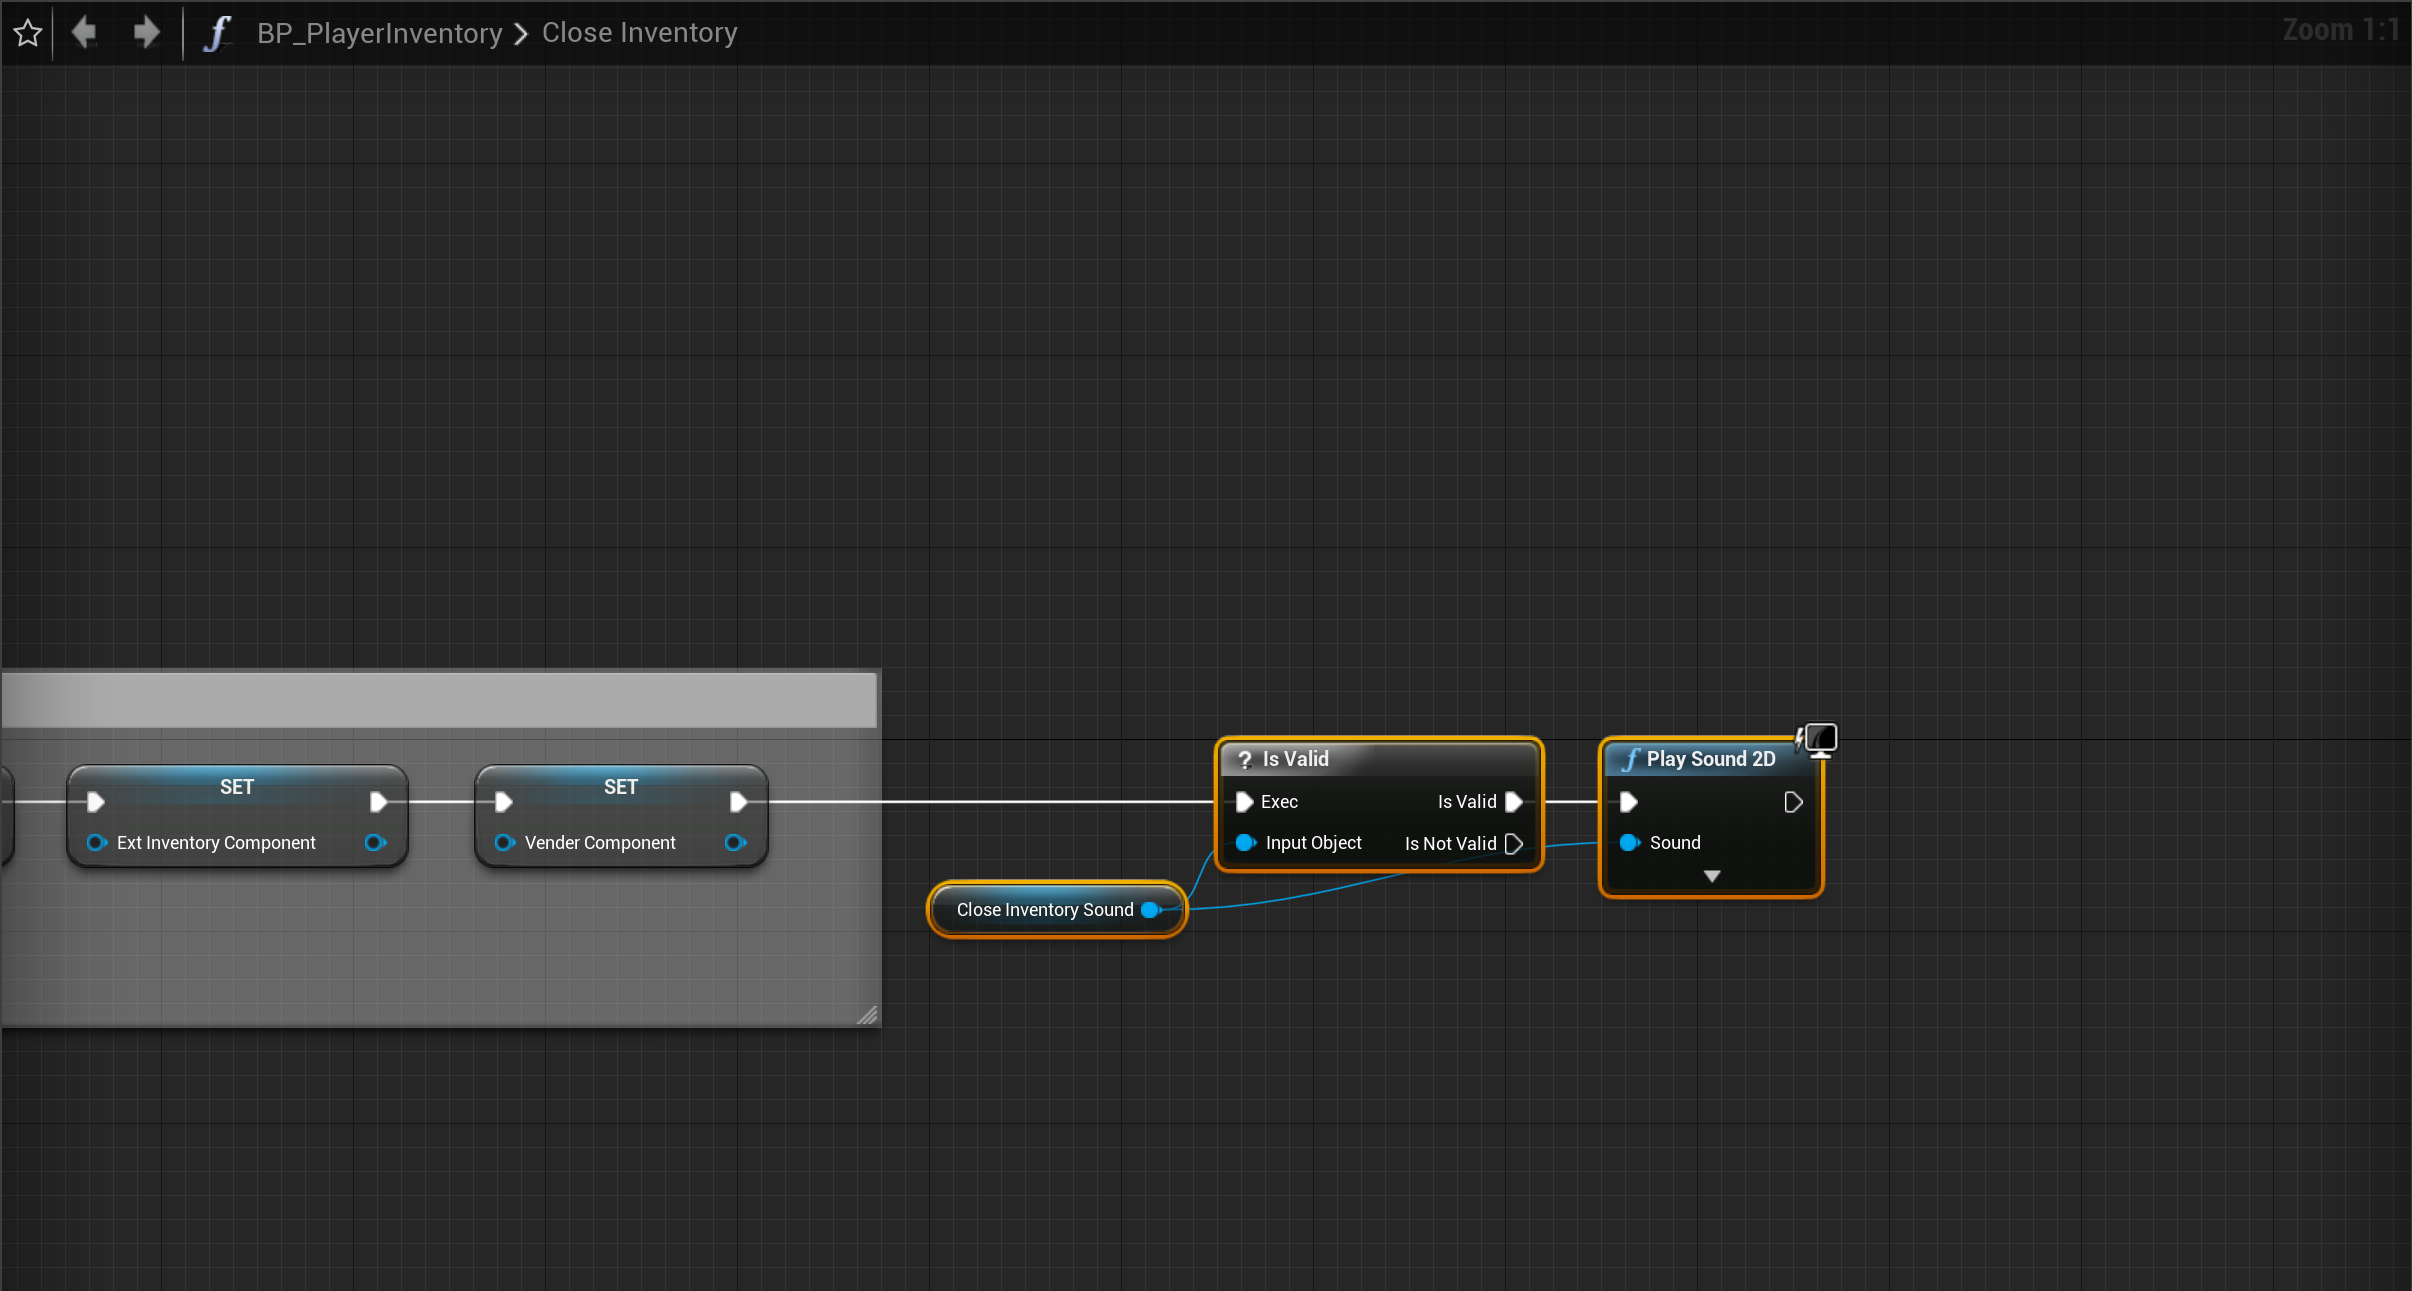Click the Vender Component SET node title
Viewport: 2412px width, 1291px height.
[620, 787]
